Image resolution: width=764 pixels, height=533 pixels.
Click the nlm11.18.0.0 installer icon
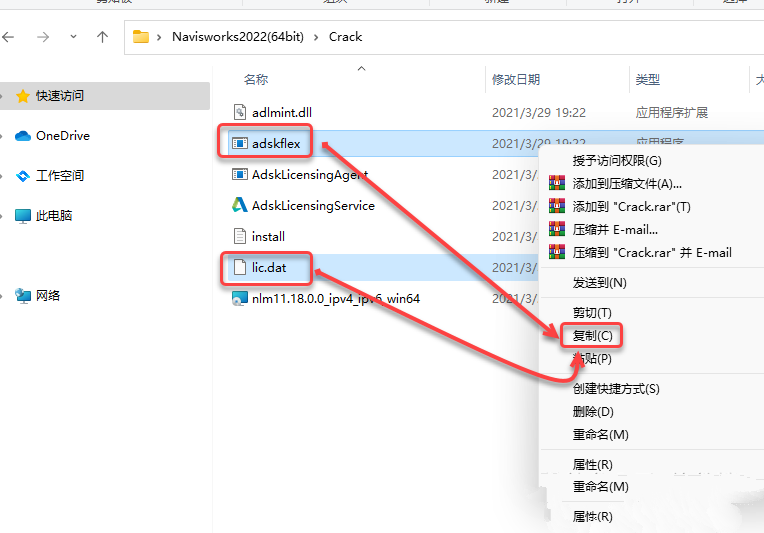click(239, 299)
